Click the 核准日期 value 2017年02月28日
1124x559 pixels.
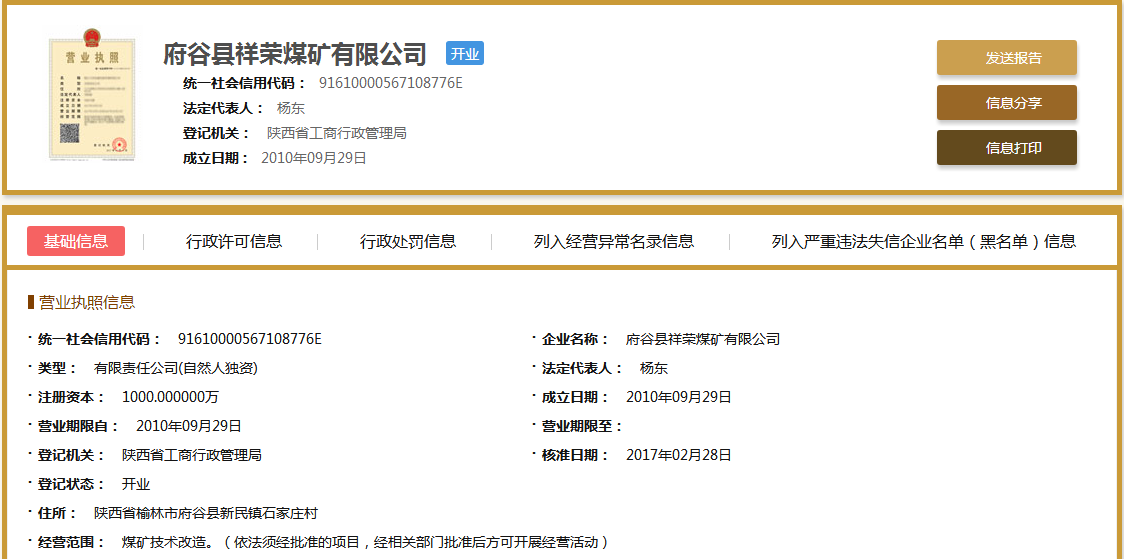(x=678, y=455)
